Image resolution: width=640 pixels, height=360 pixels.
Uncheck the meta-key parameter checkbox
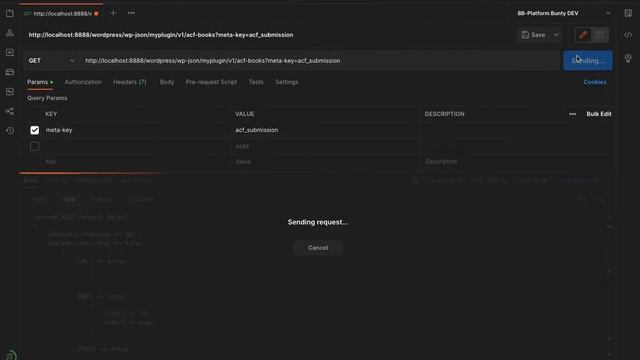[35, 130]
